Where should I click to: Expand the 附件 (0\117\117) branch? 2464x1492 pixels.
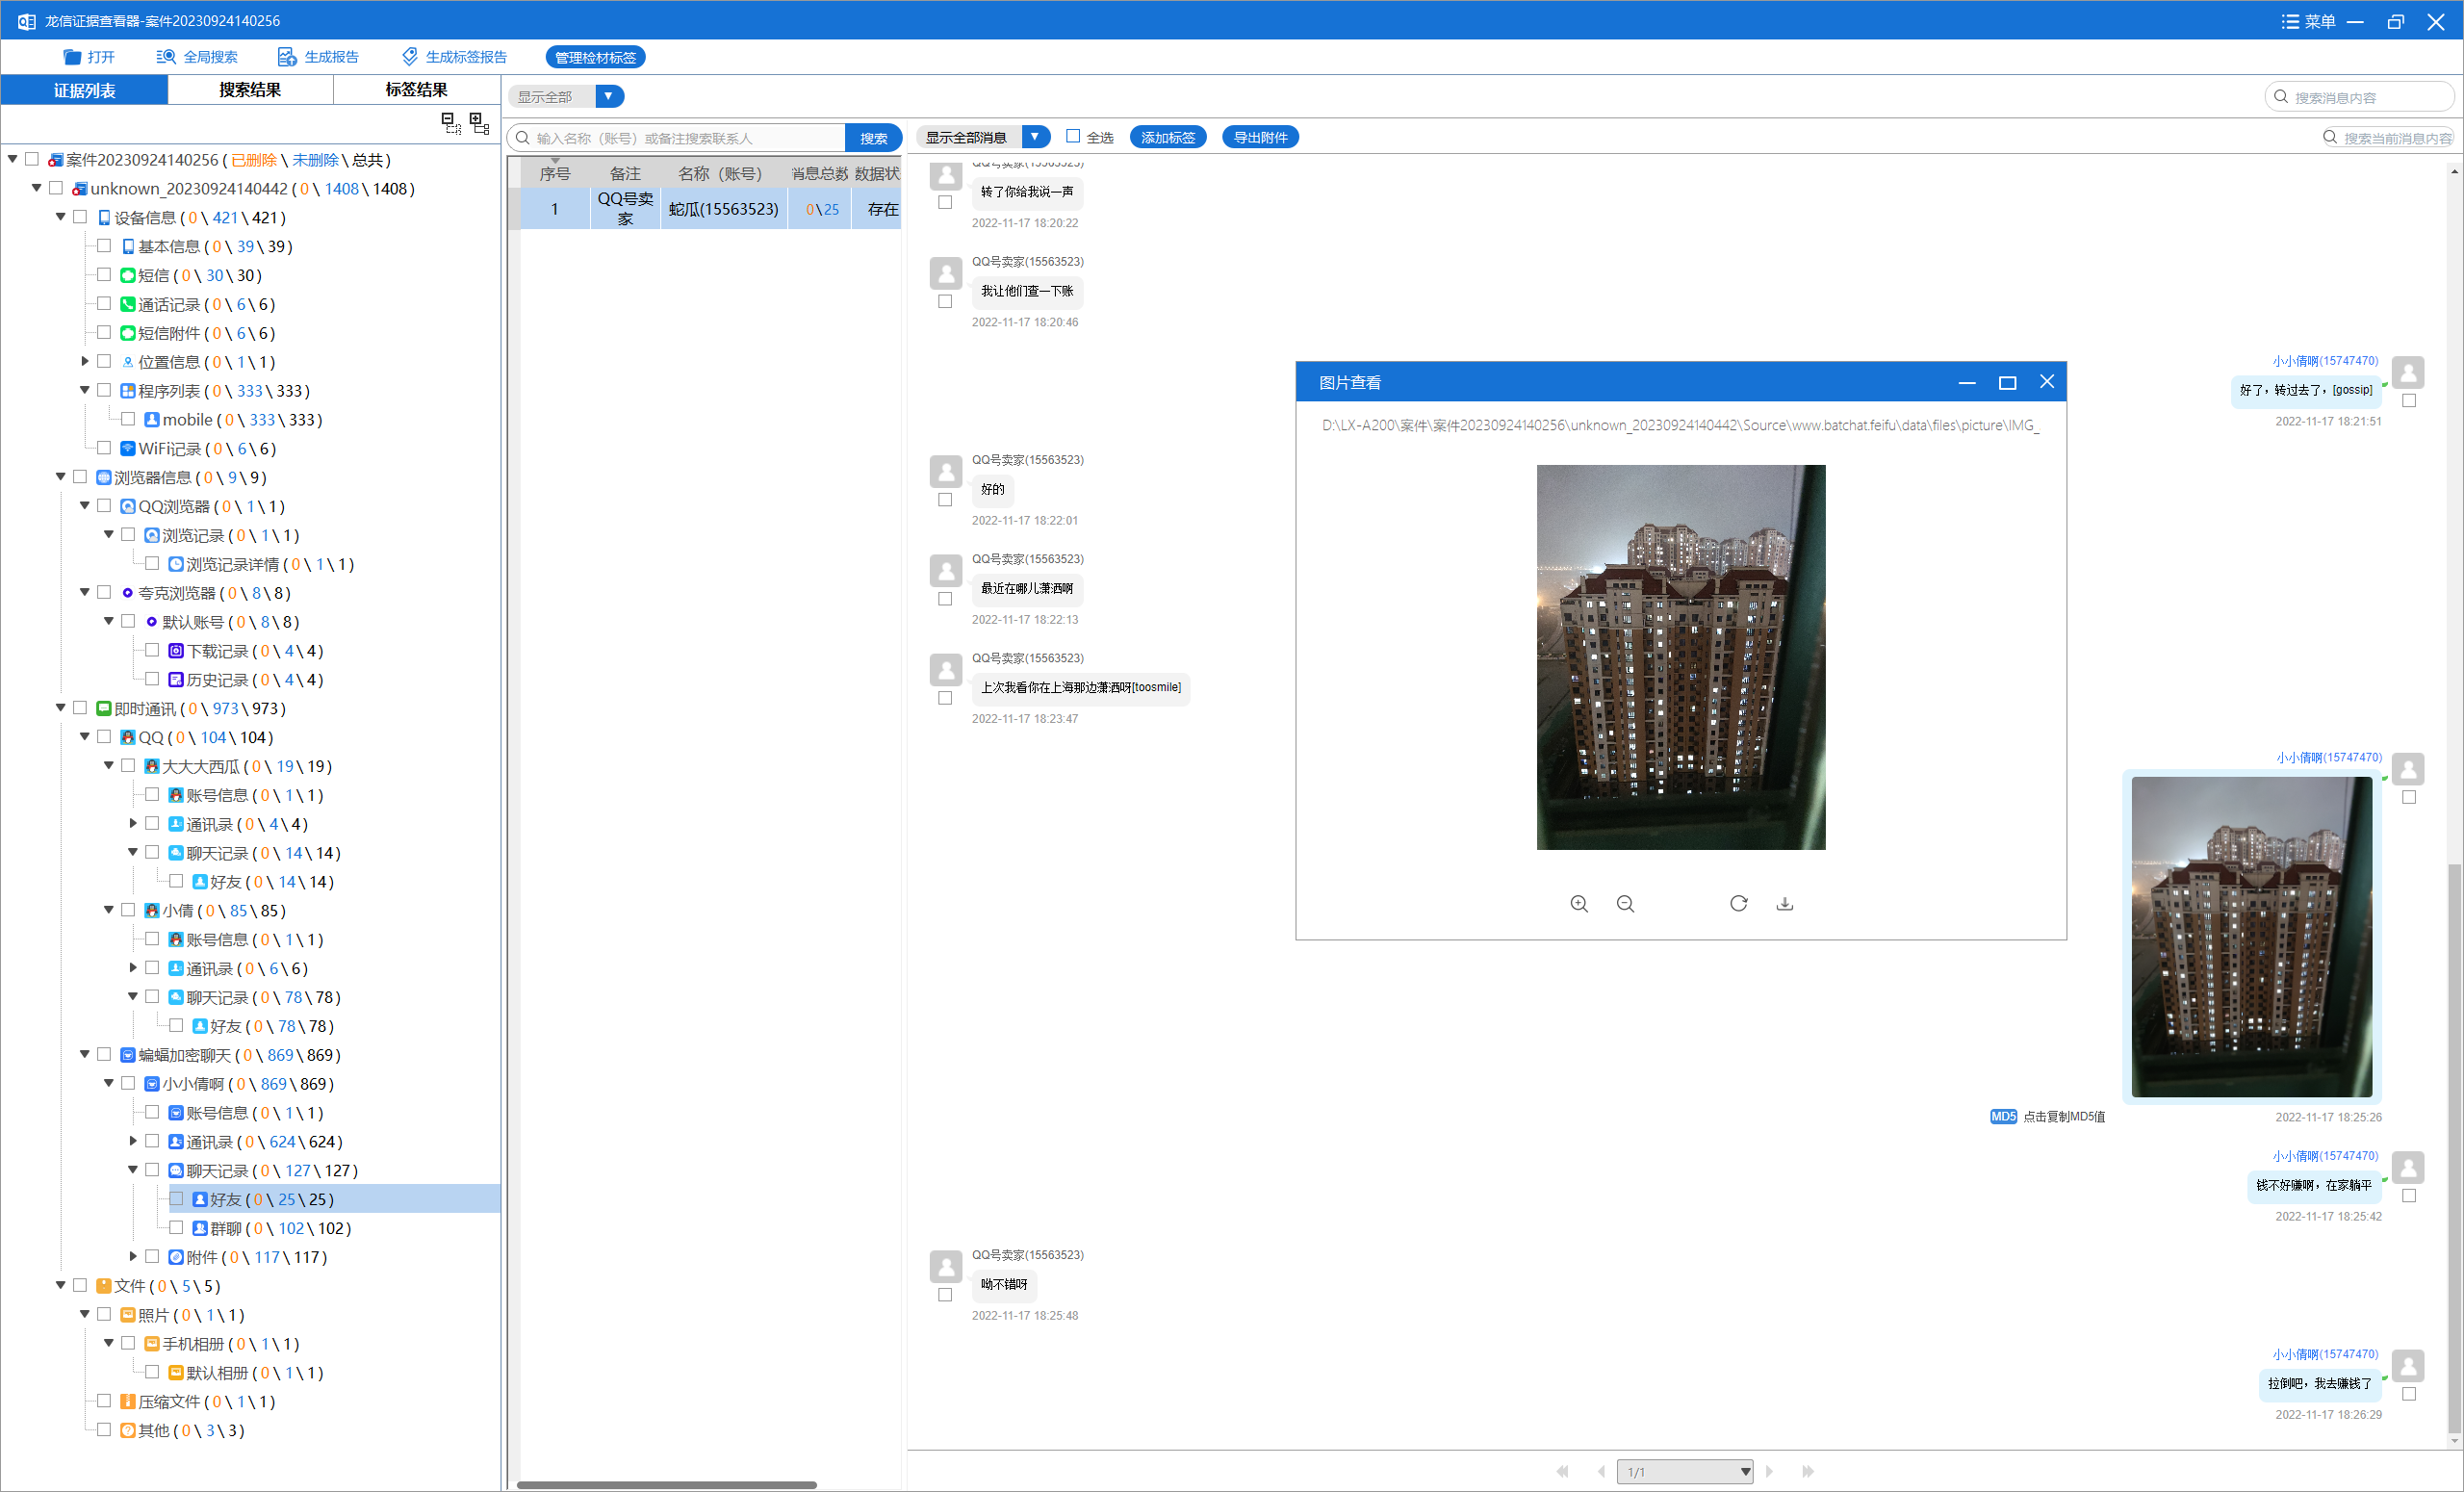(133, 1257)
